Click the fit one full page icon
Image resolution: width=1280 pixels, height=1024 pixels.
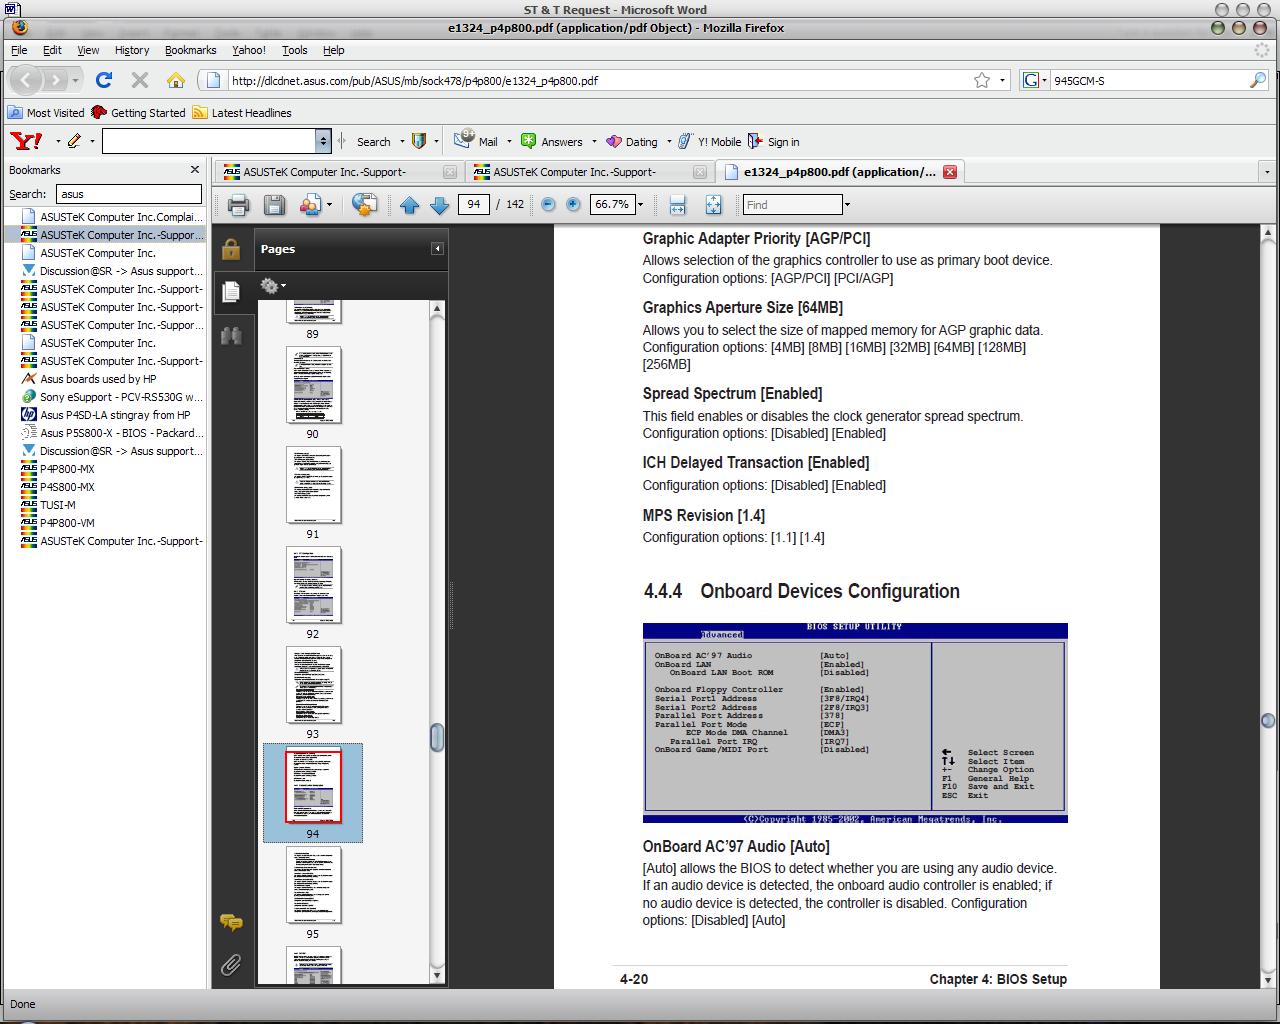(x=713, y=205)
